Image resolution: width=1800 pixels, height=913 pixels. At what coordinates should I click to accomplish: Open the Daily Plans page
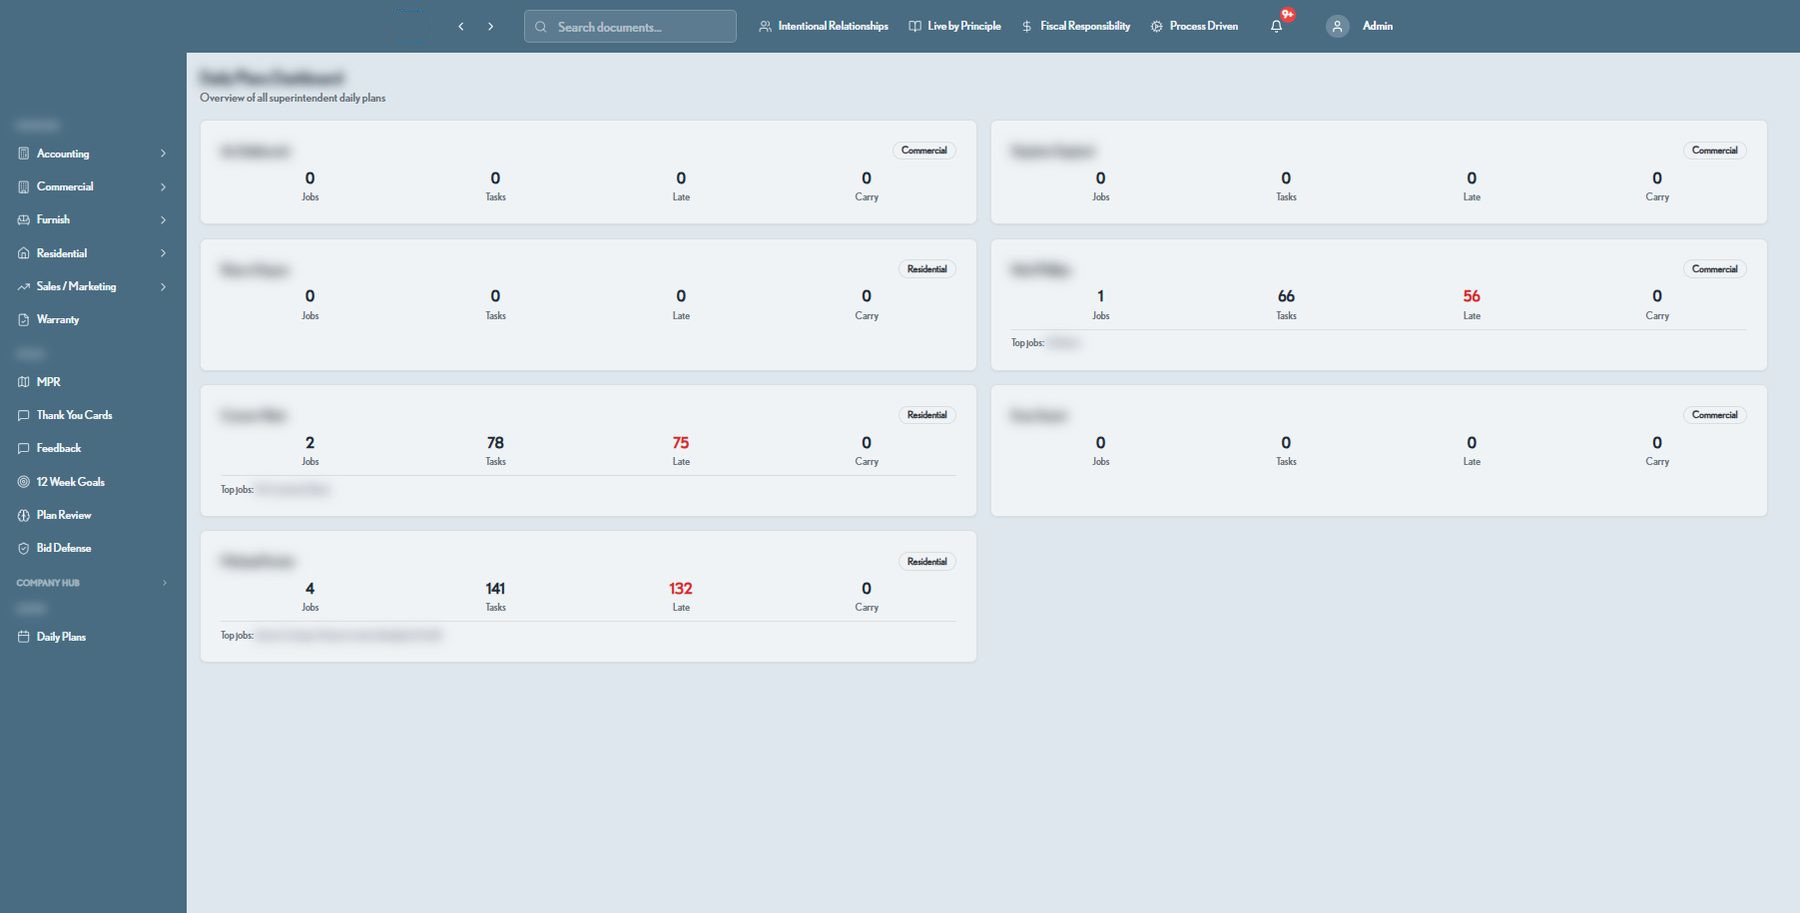pos(93,637)
